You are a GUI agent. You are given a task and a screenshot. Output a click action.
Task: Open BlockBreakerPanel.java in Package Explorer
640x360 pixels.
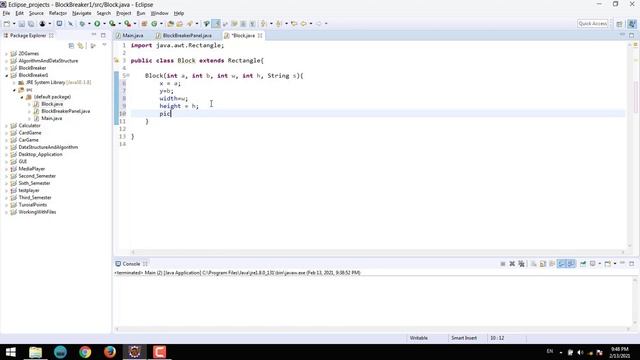[65, 111]
